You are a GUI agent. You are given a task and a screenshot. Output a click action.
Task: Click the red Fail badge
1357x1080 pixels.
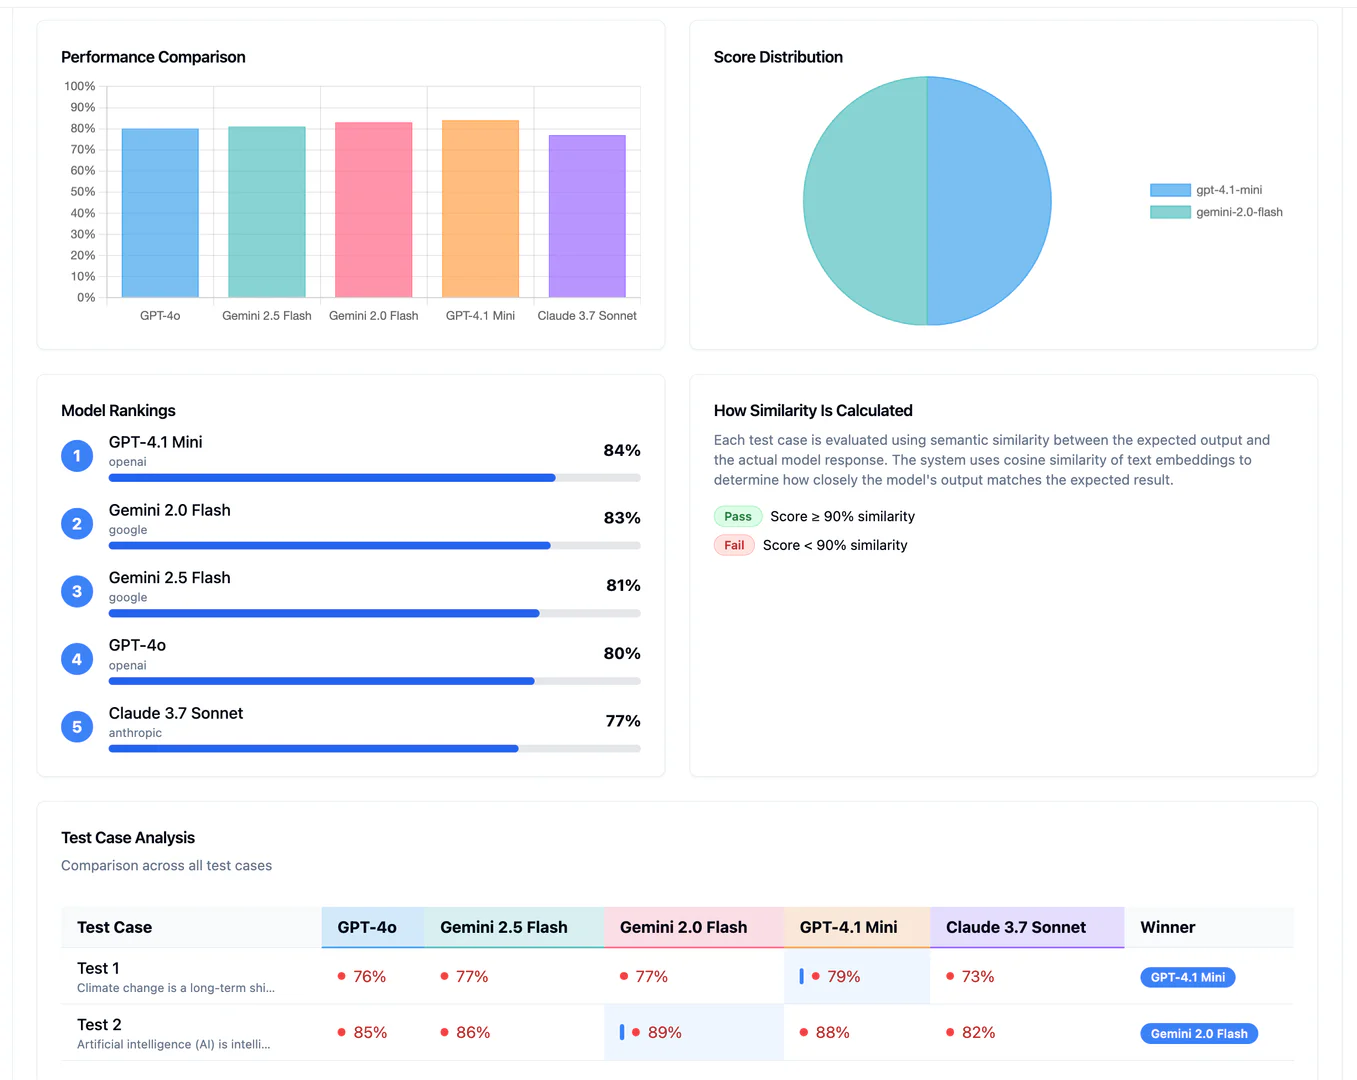pos(734,545)
